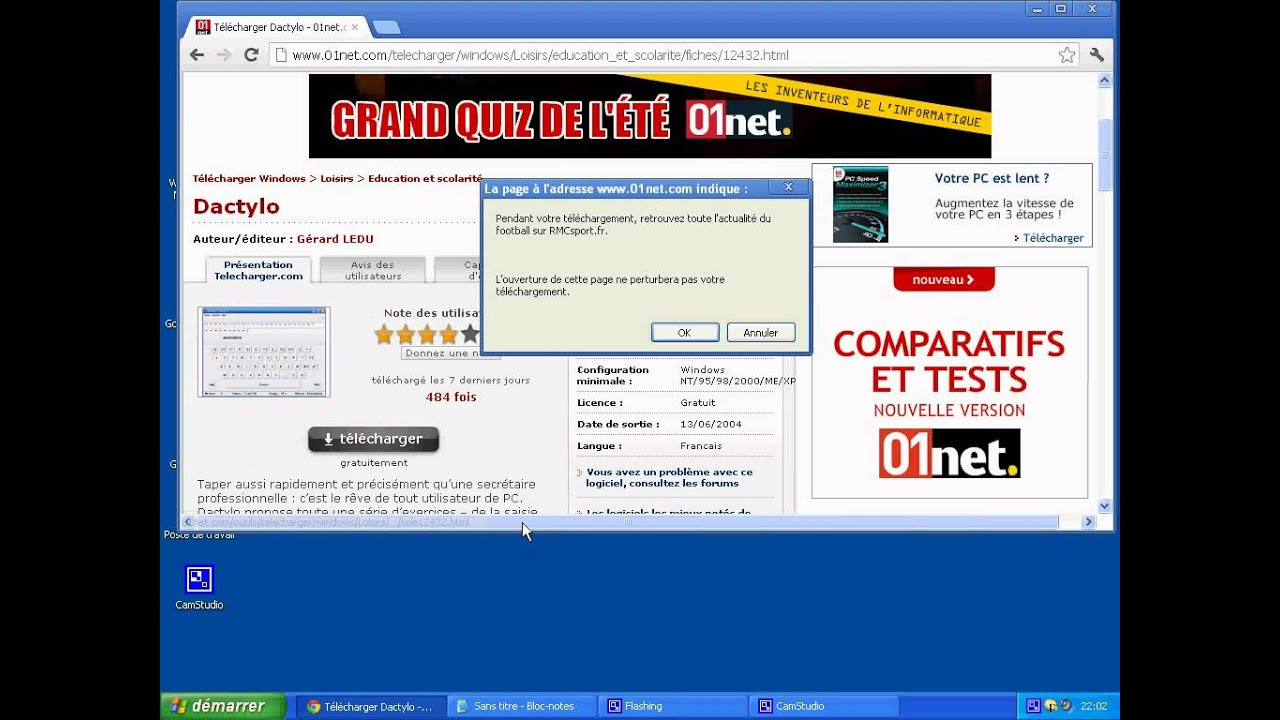Click the 484 fois download count

tap(451, 397)
